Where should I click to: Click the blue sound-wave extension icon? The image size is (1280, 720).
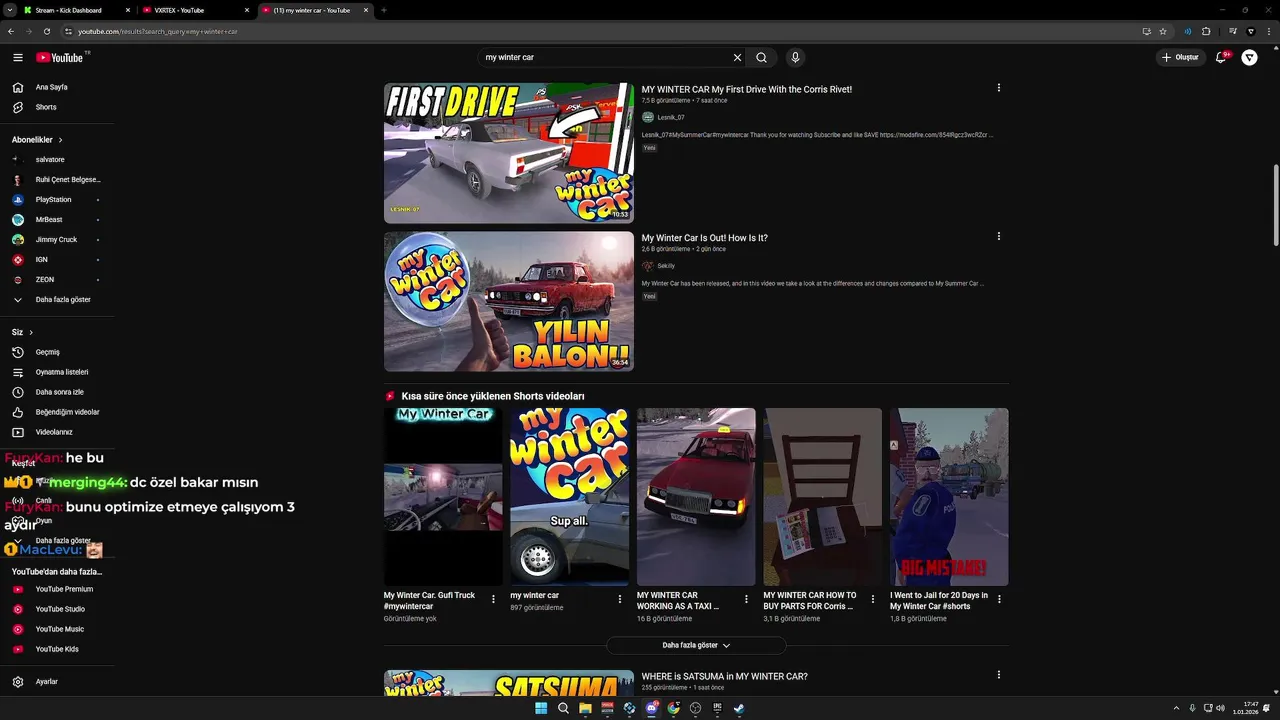1188,31
